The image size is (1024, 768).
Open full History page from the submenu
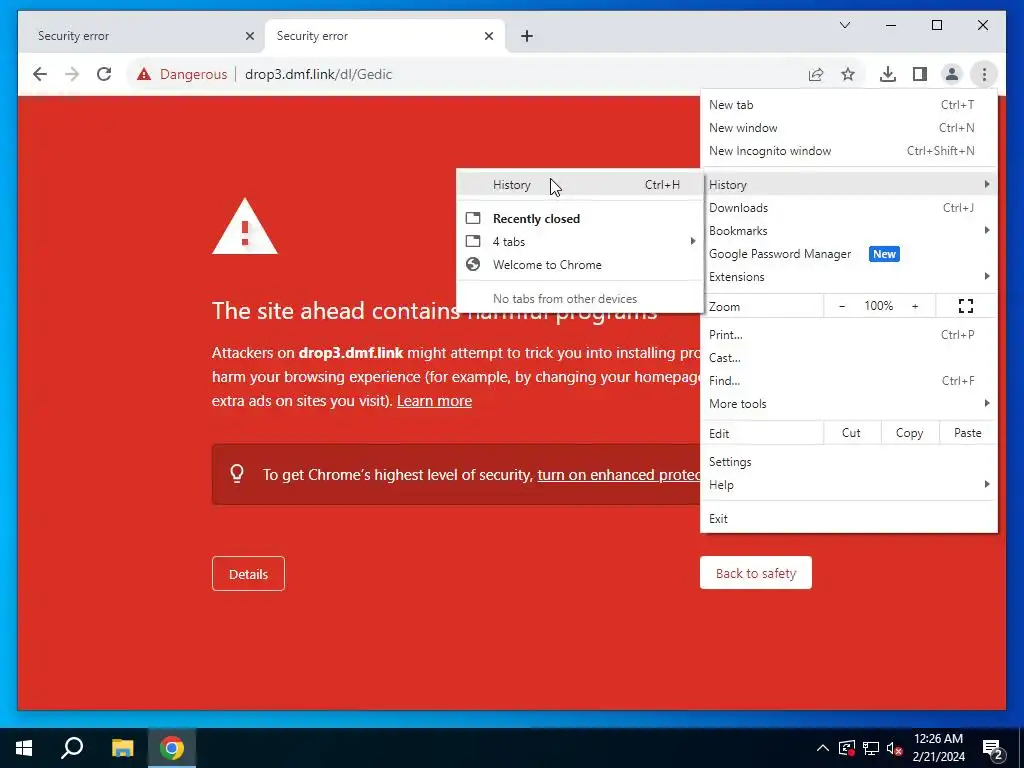580,185
